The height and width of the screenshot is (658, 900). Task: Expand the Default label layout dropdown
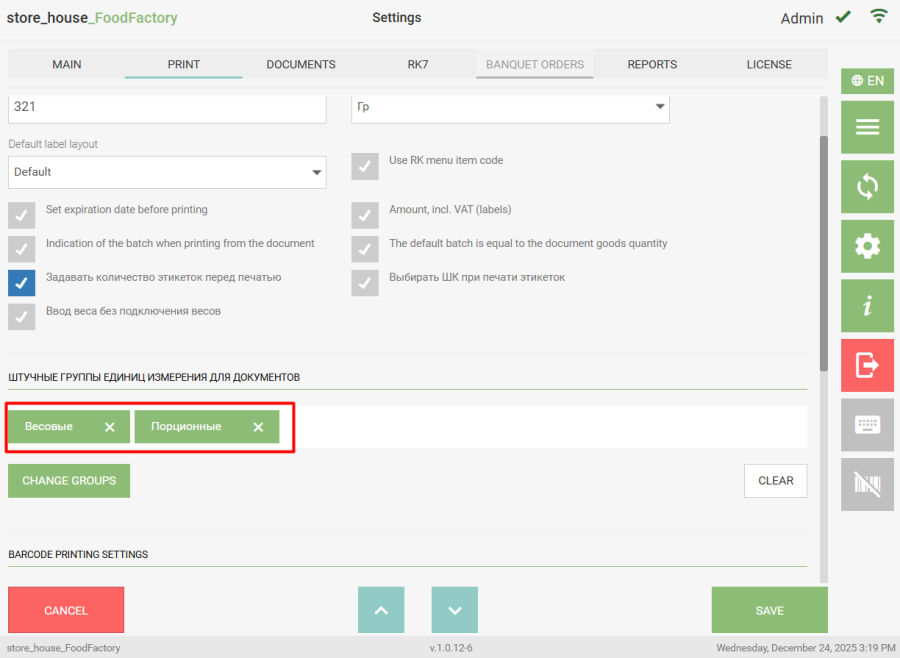(x=167, y=172)
